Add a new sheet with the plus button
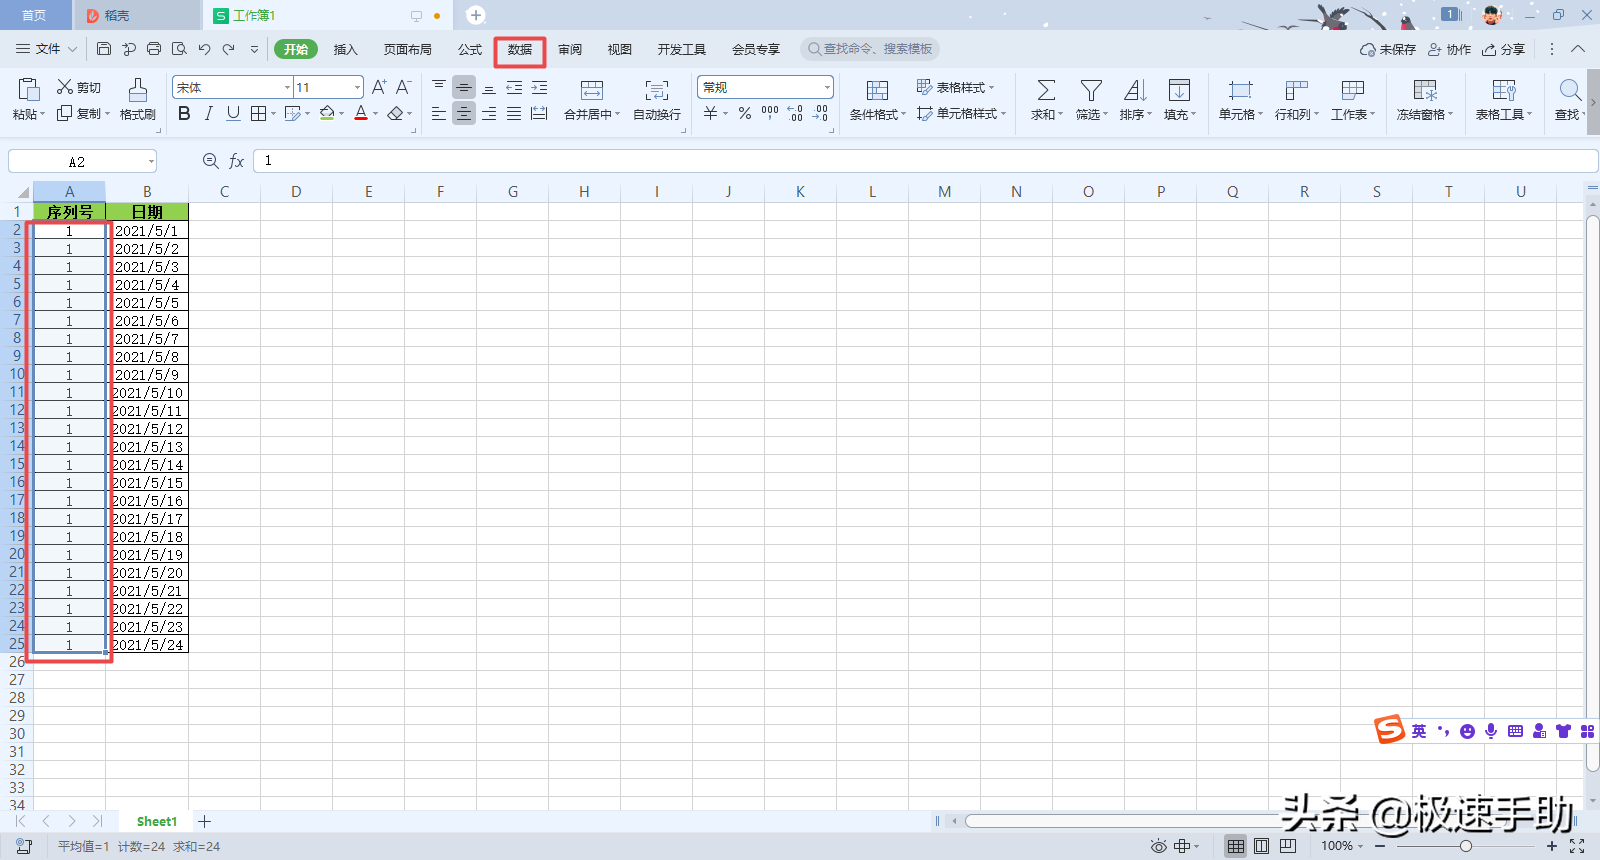This screenshot has width=1600, height=860. coord(204,821)
